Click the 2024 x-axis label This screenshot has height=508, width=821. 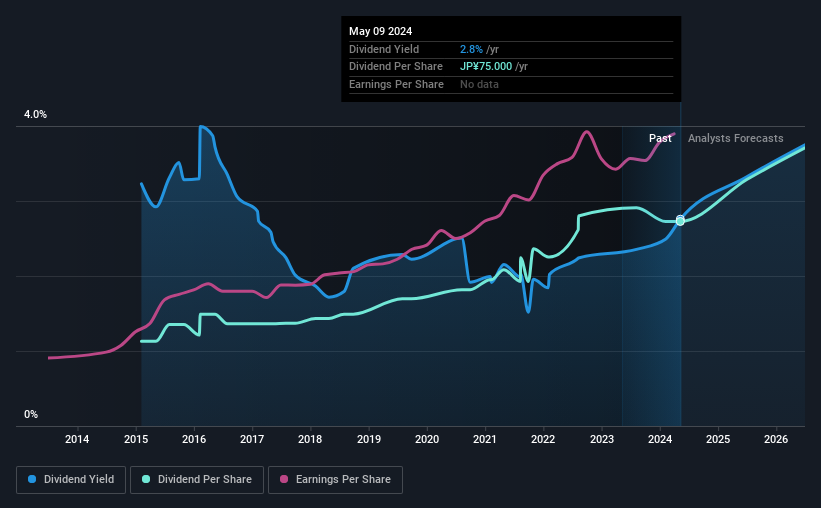click(x=660, y=439)
